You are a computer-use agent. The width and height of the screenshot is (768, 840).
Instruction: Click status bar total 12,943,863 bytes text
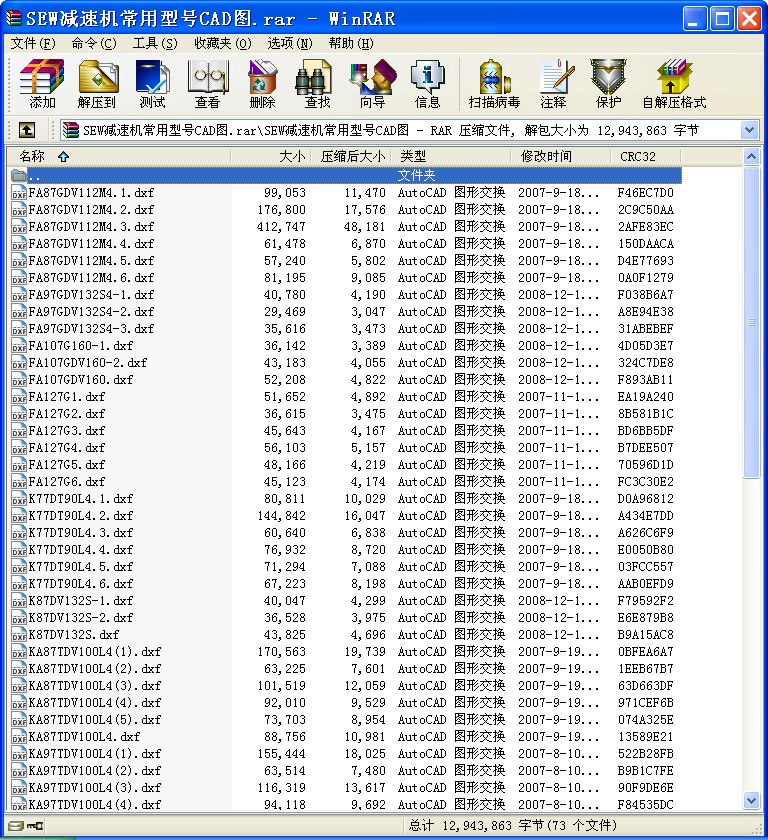513,826
